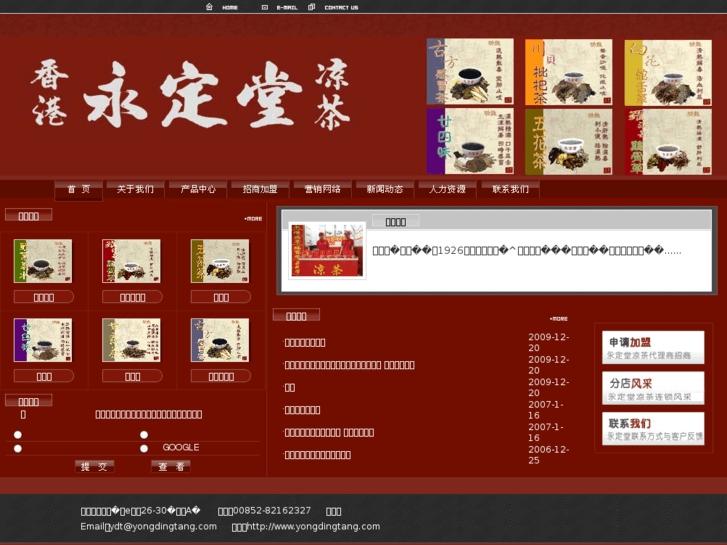Open the olive-striped product thumbnail top row
The height and width of the screenshot is (545, 727).
[x=220, y=261]
